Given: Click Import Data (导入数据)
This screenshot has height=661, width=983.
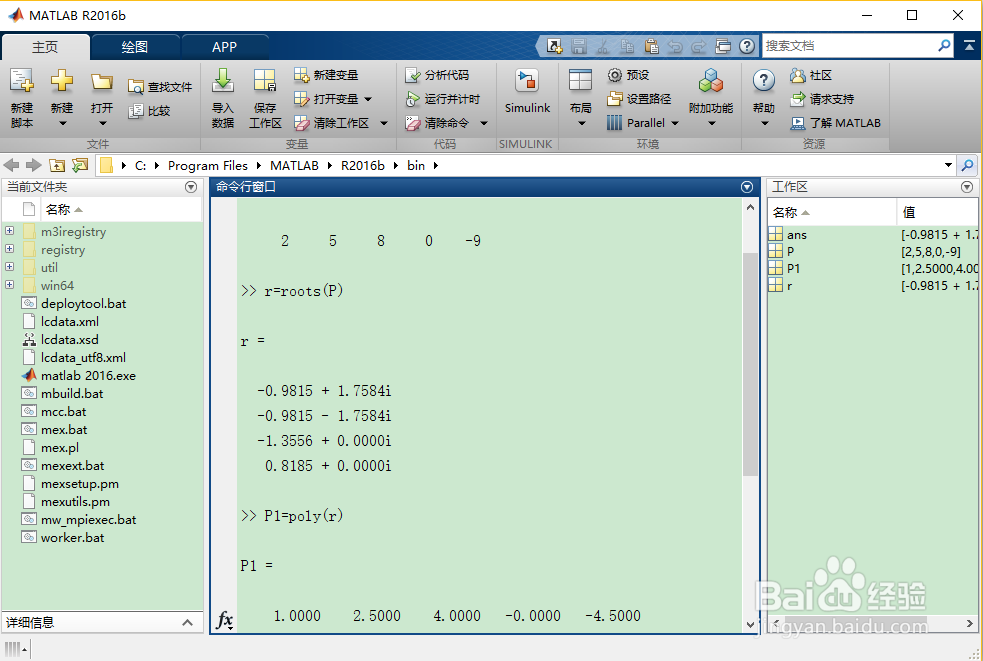Looking at the screenshot, I should pos(223,98).
